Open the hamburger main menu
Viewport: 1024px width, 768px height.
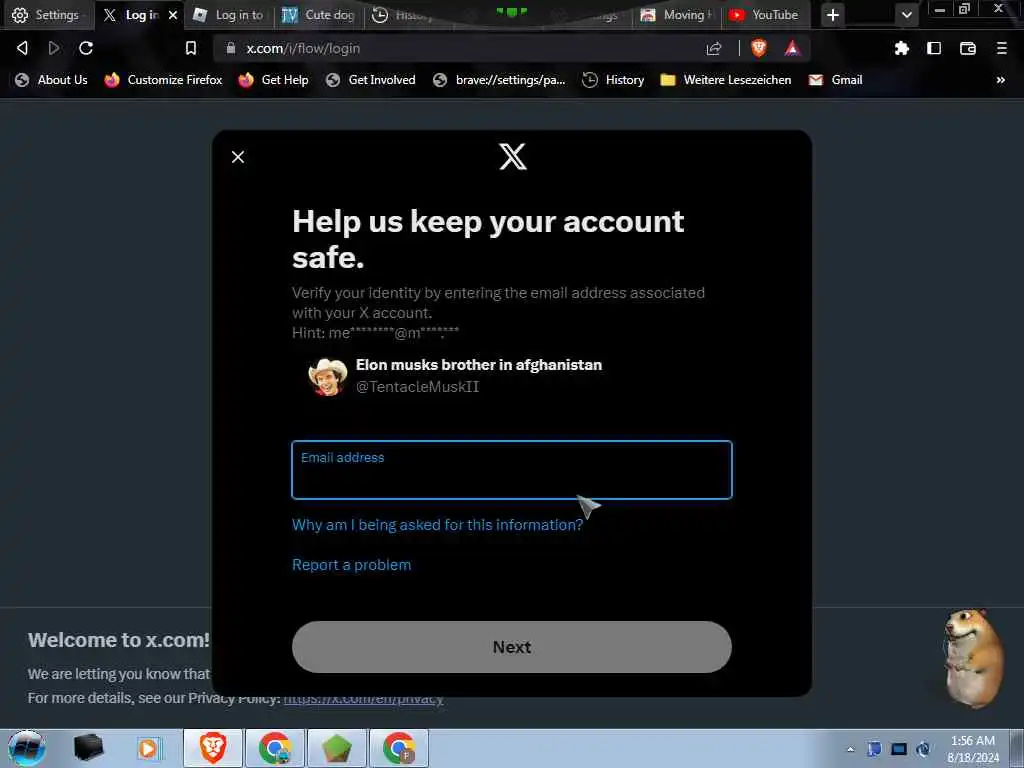pos(1001,48)
